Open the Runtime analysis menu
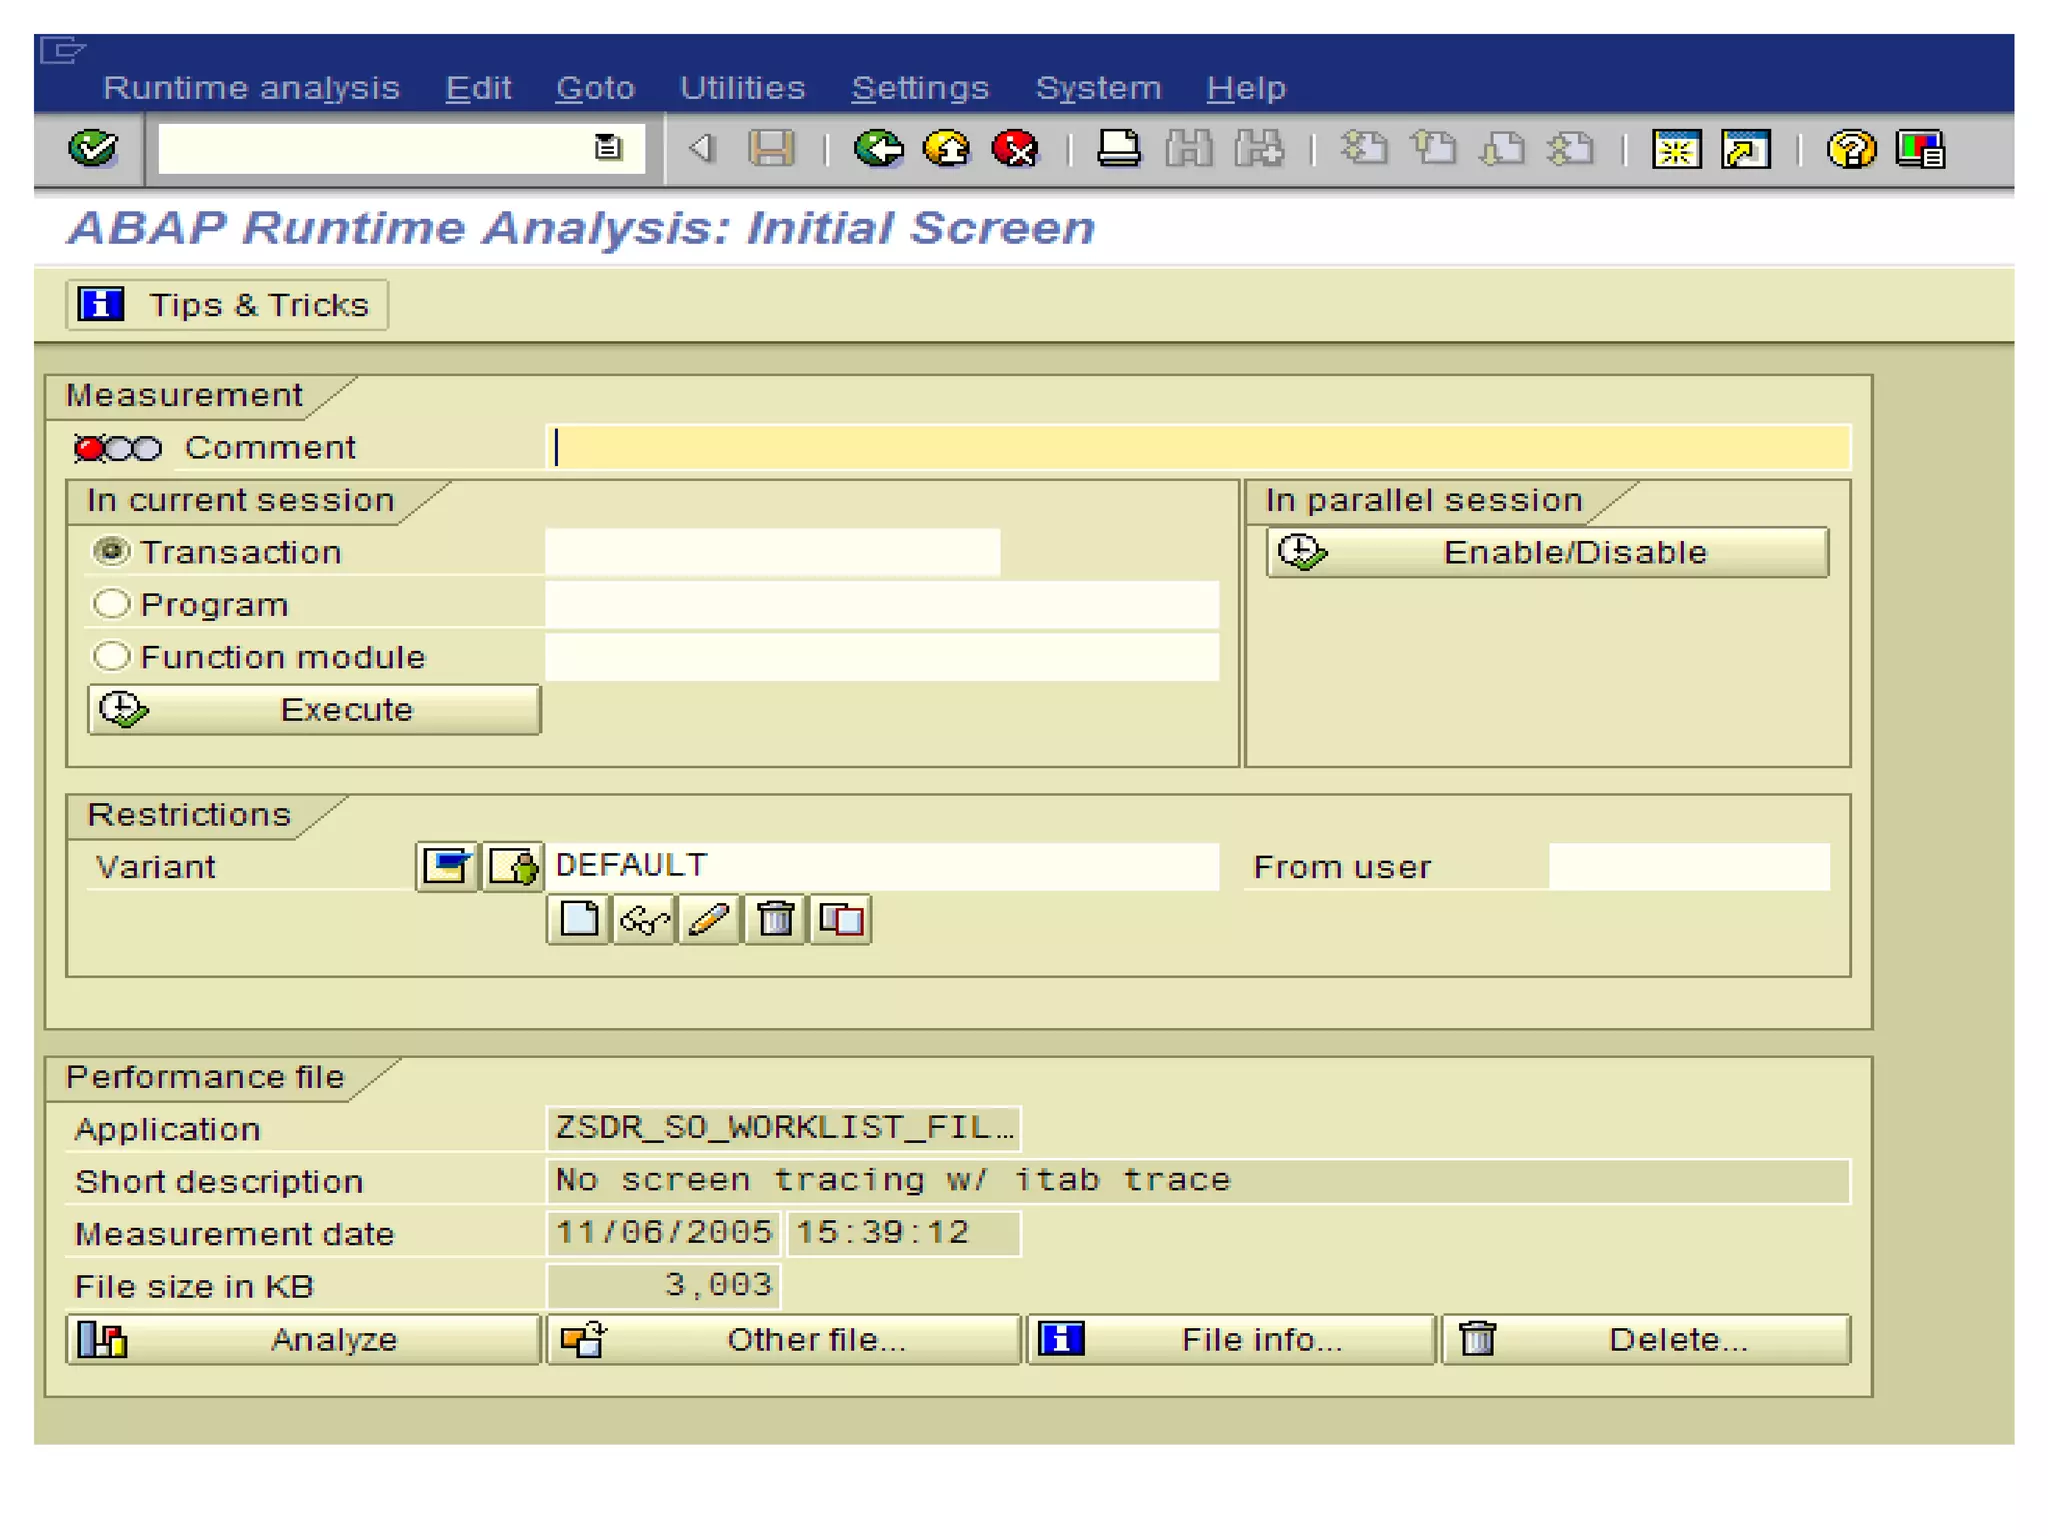This screenshot has width=2048, height=1536. click(x=251, y=88)
